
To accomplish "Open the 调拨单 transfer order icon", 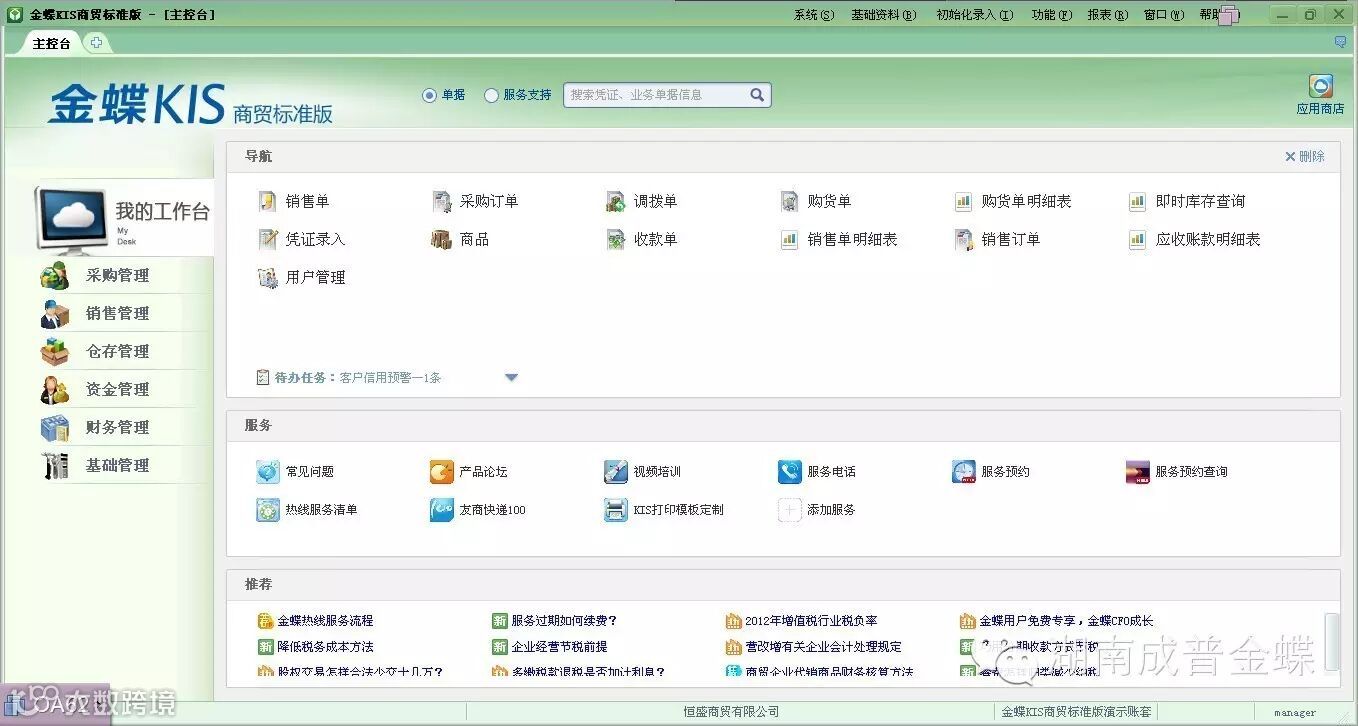I will [x=616, y=201].
